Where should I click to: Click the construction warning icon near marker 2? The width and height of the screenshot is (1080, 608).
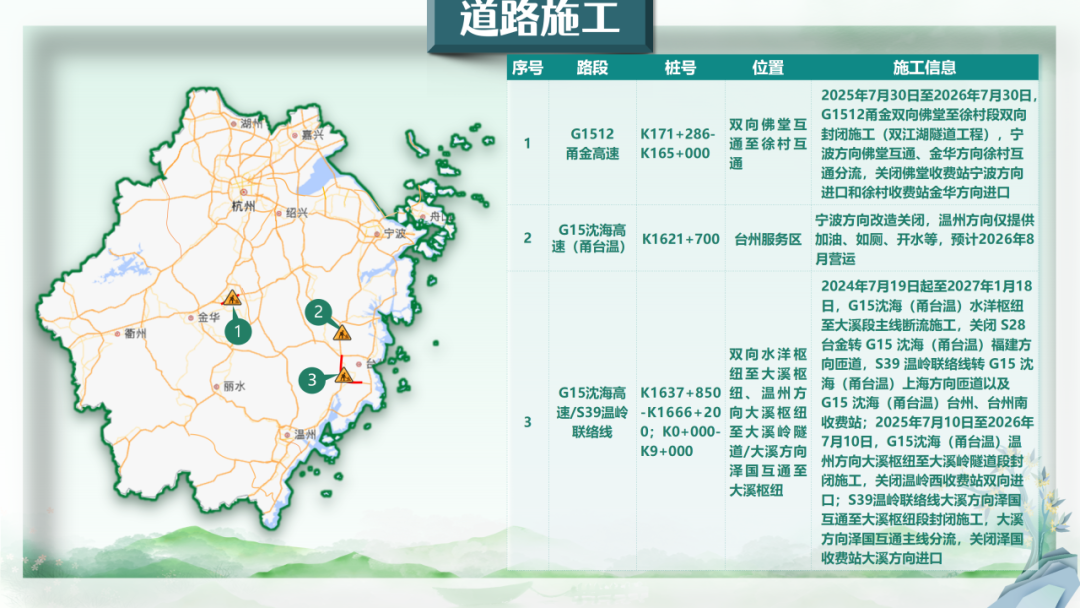[342, 333]
